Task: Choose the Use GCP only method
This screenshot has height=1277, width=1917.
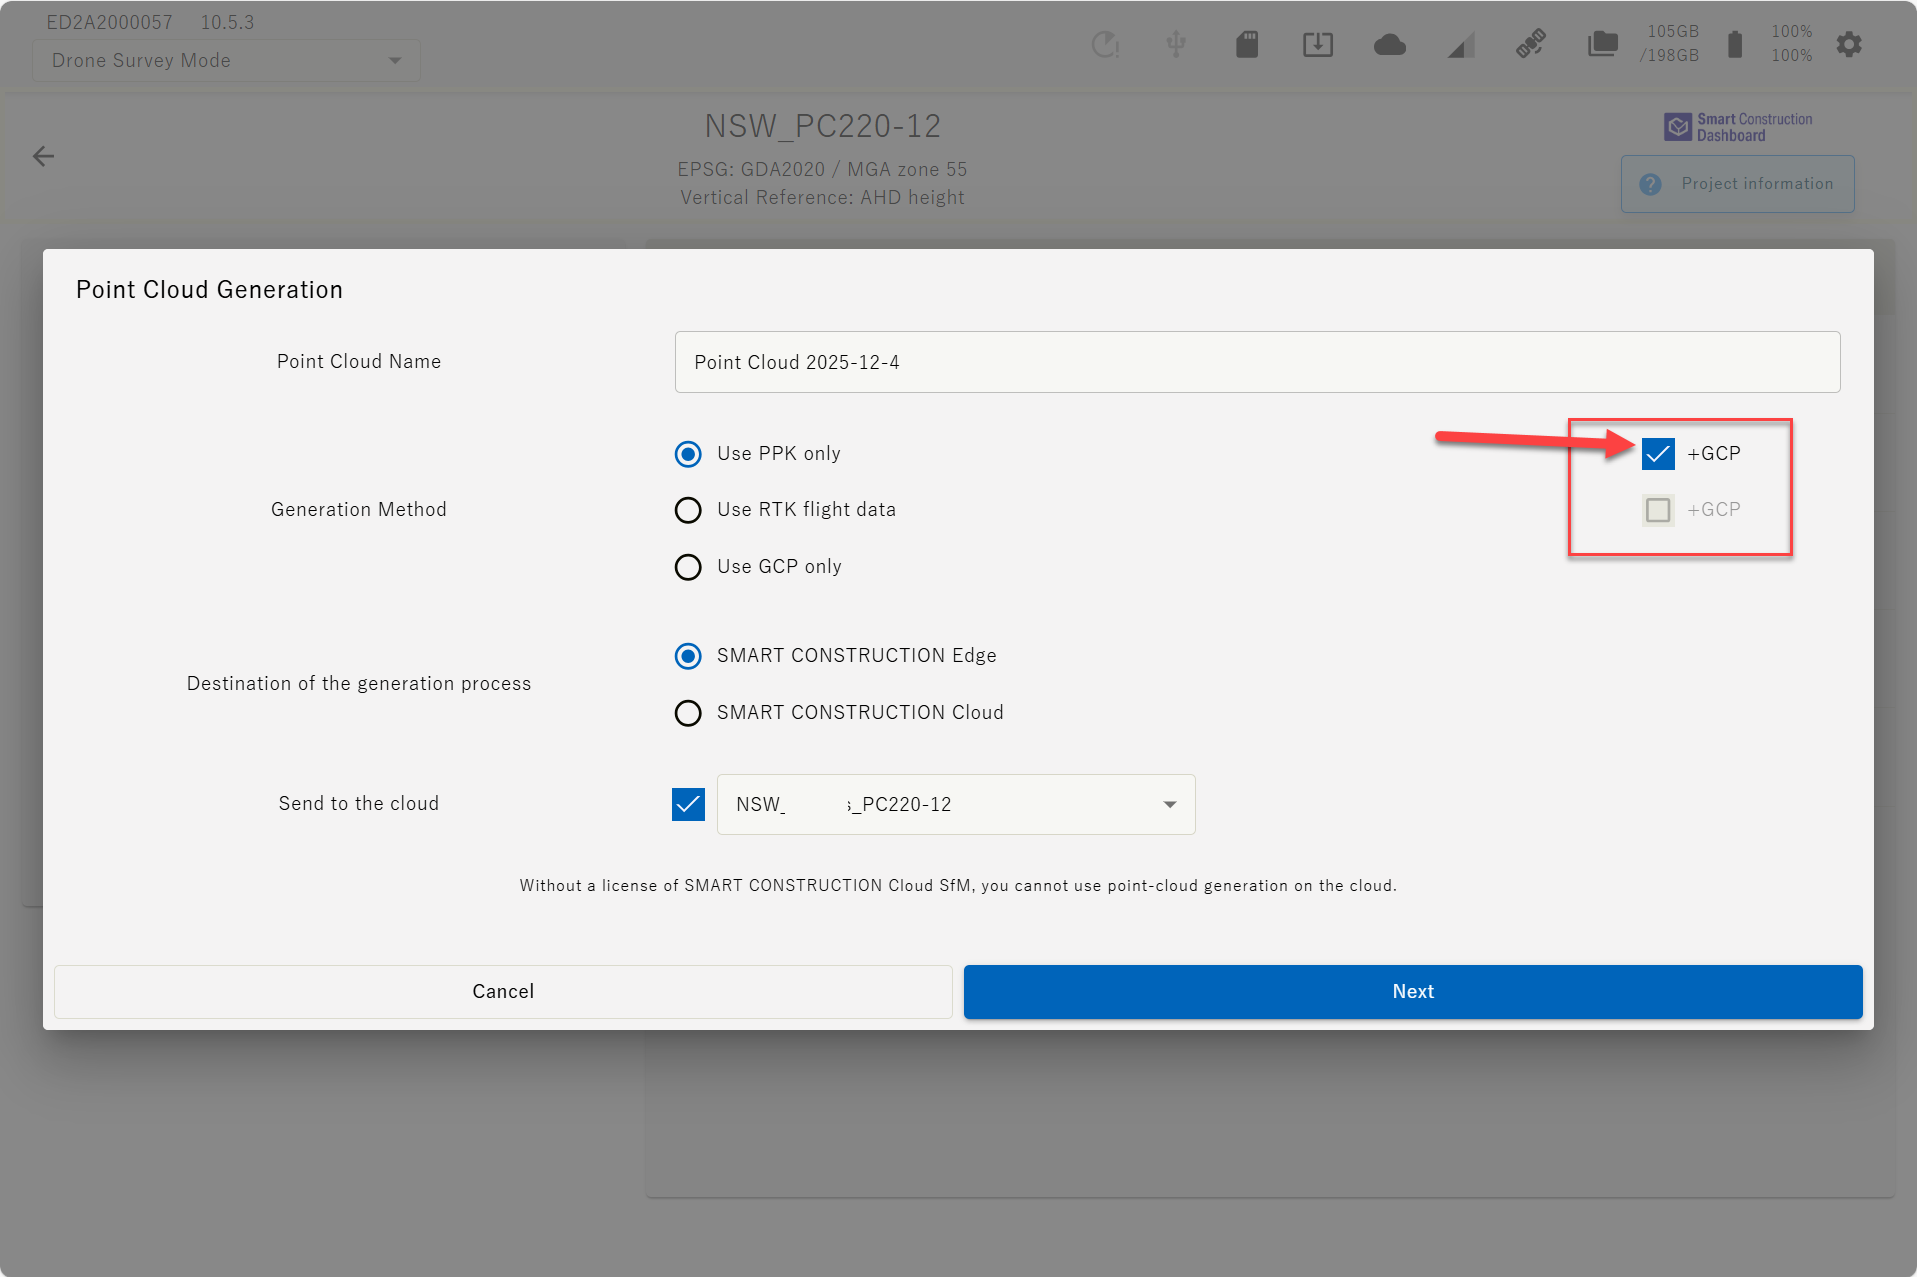Action: pyautogui.click(x=688, y=567)
